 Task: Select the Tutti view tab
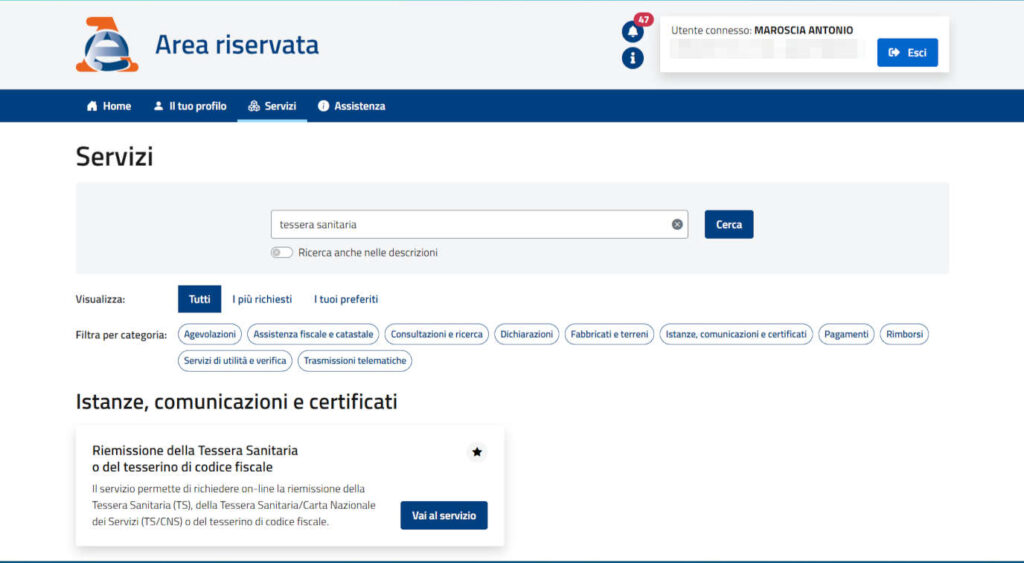(x=199, y=299)
